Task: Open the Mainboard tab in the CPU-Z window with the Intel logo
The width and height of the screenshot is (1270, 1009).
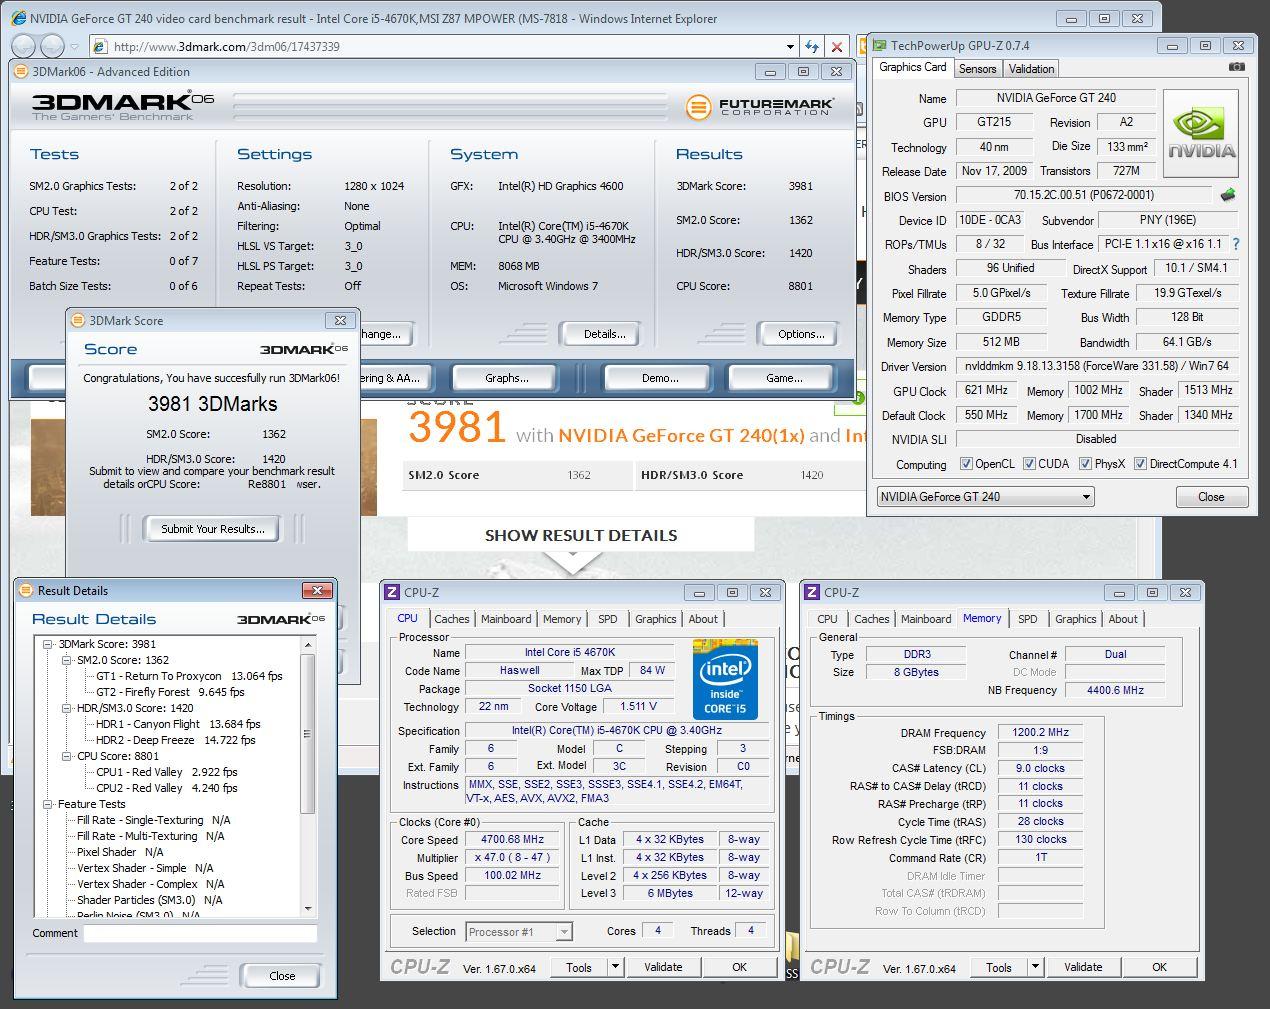Action: click(506, 619)
